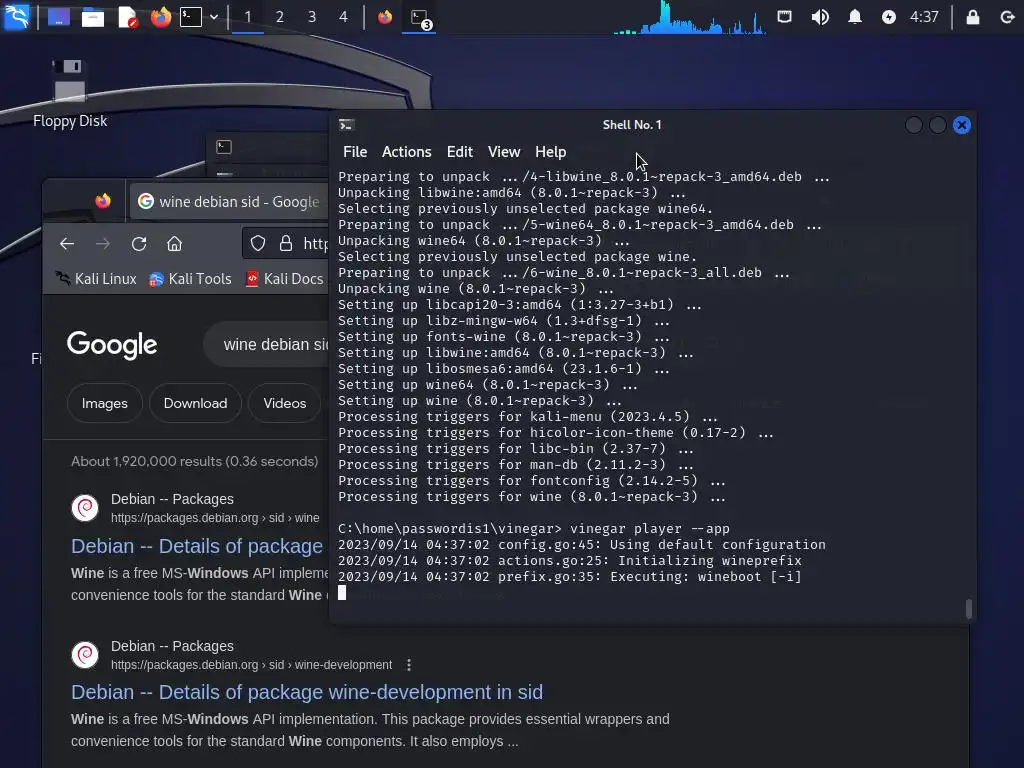Go forward in Firefox
The image size is (1024, 768).
pos(103,244)
